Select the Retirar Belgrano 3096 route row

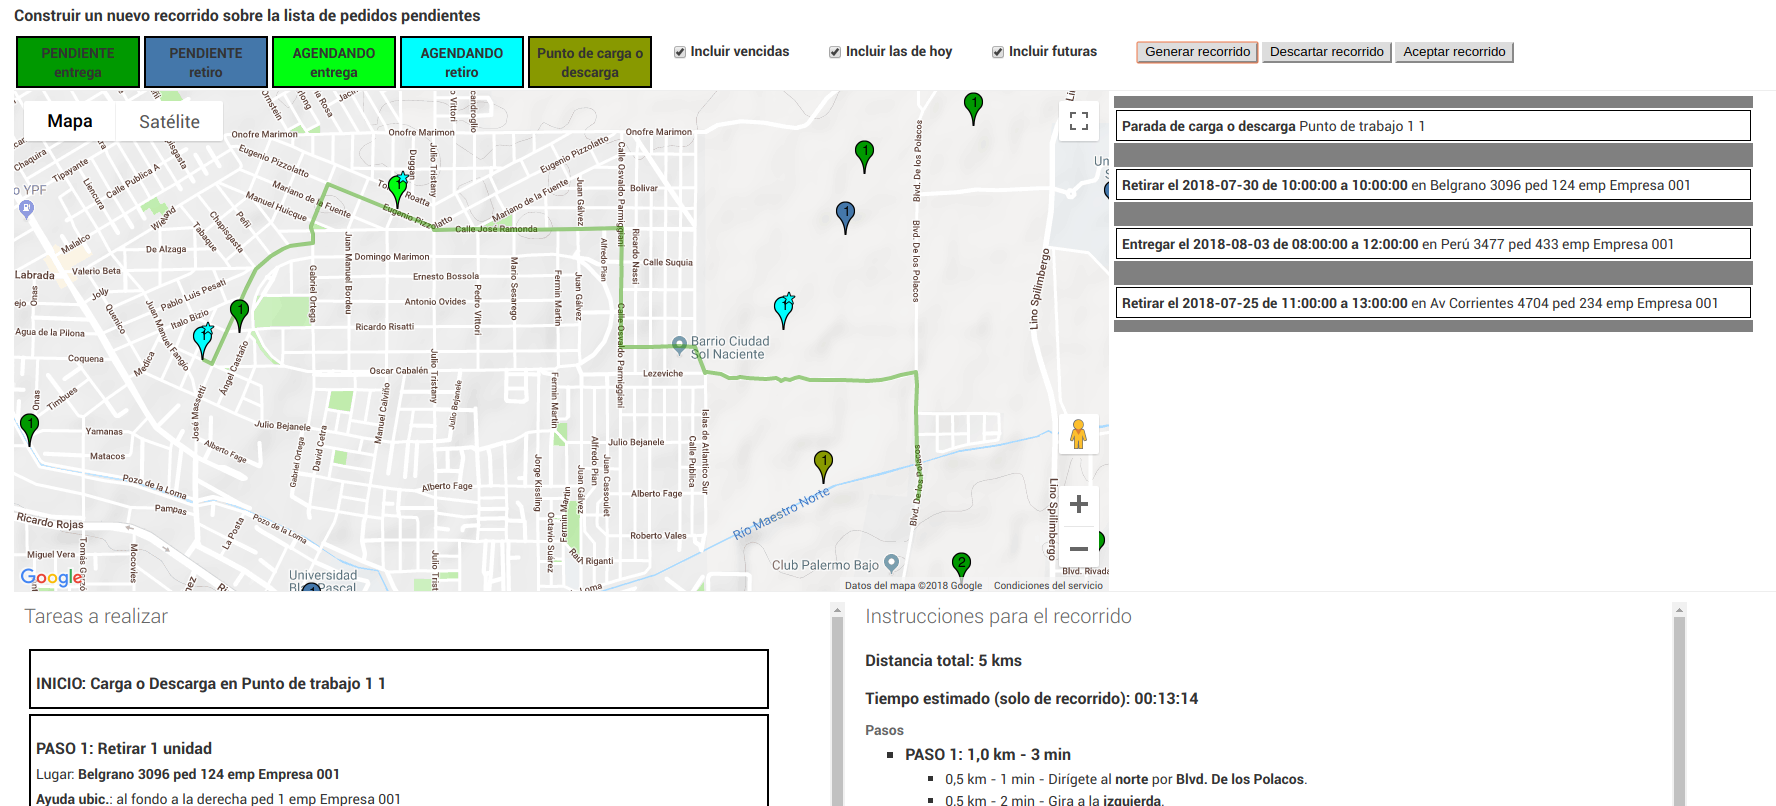(x=1433, y=185)
